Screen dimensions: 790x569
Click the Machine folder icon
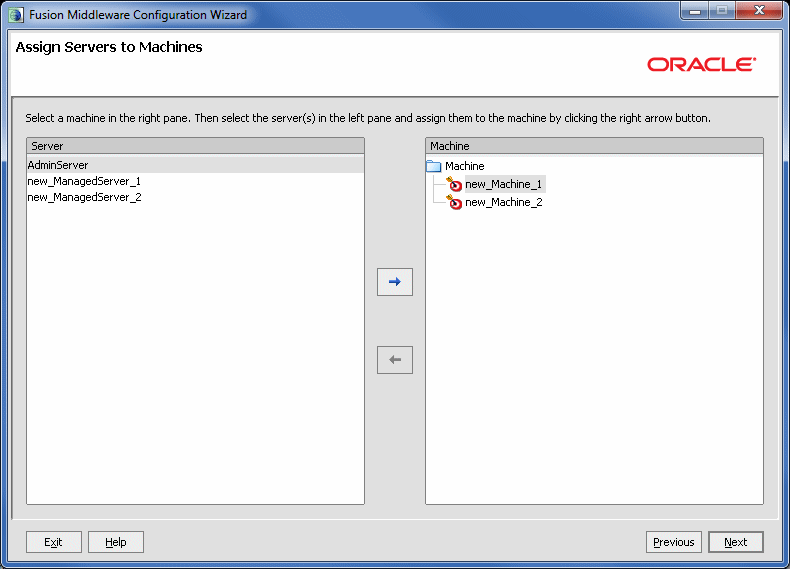click(x=434, y=166)
